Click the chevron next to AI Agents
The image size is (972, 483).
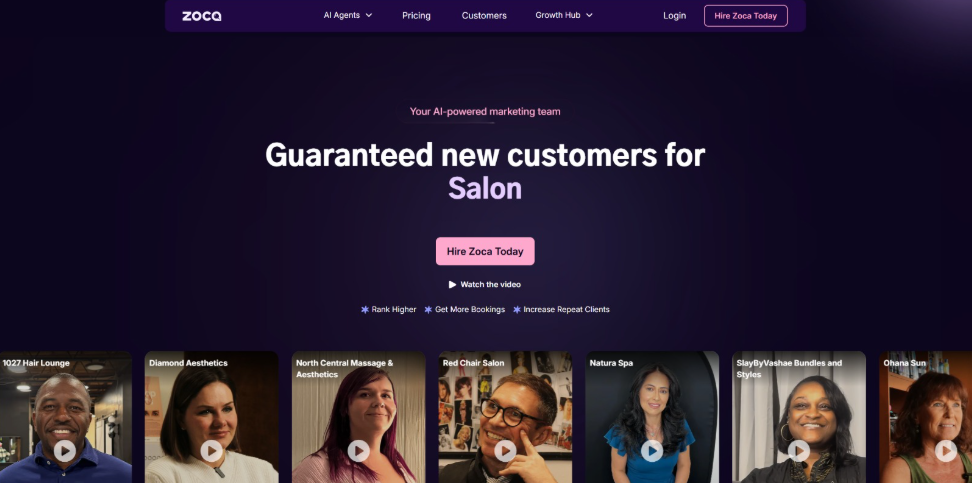369,16
